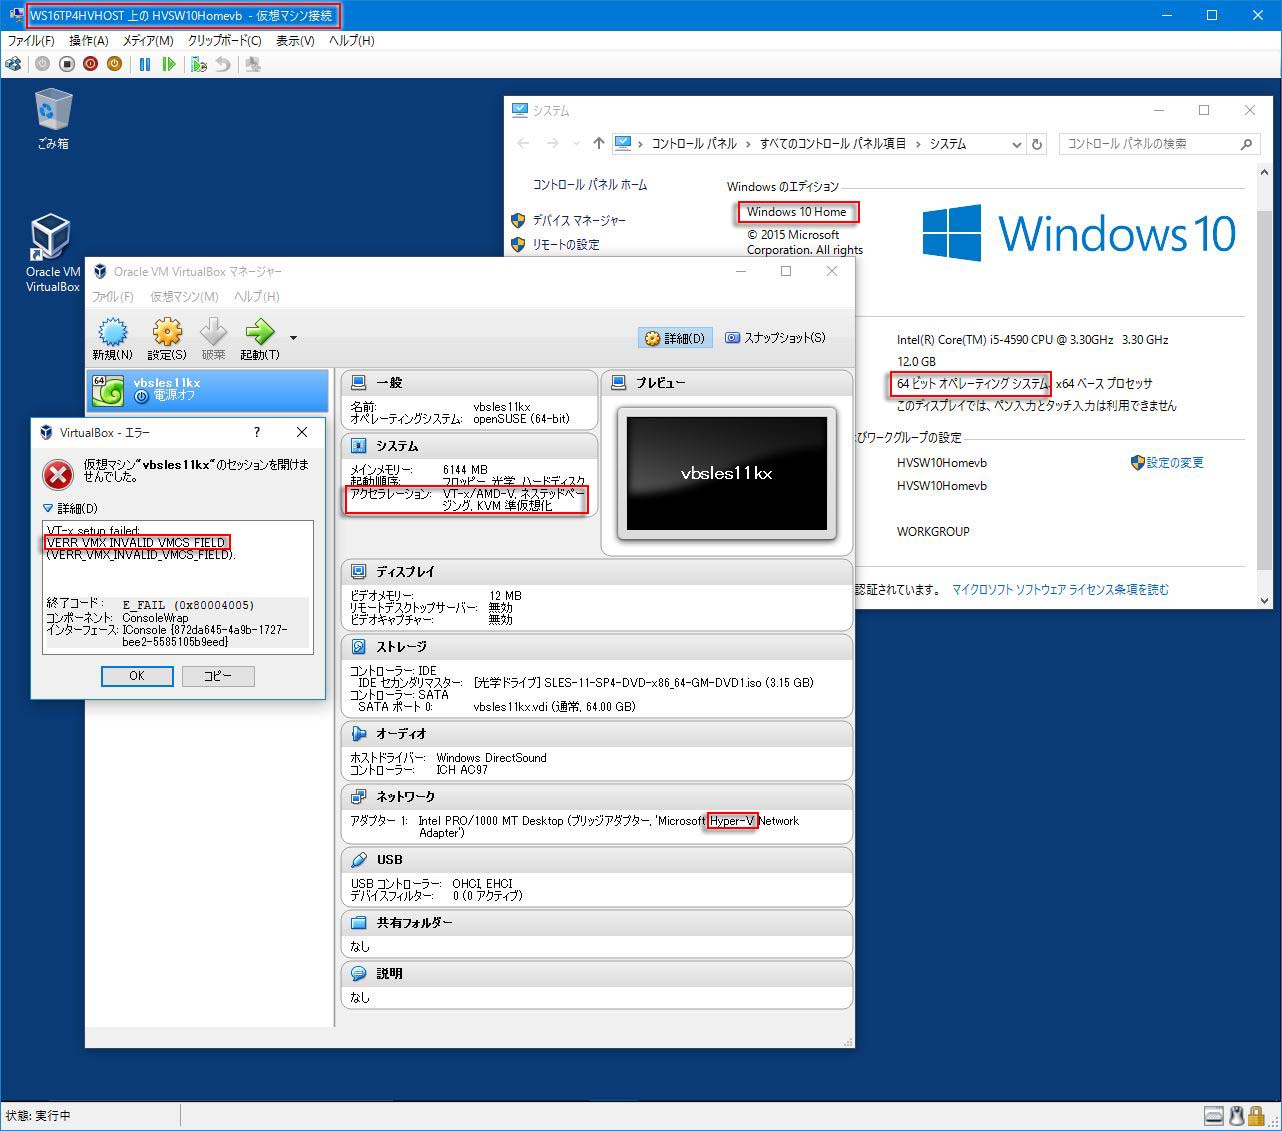1282x1131 pixels.
Task: Send Ctrl+Alt+Del icon in VM connection toolbar
Action: click(13, 64)
